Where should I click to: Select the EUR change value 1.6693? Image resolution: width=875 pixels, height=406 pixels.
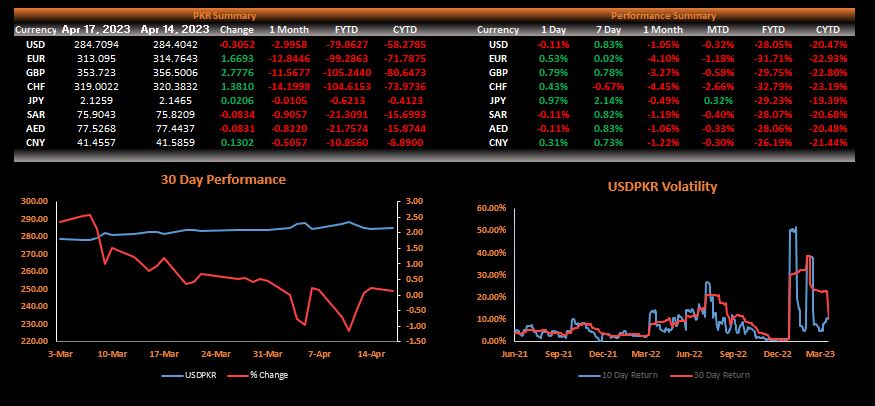237,59
